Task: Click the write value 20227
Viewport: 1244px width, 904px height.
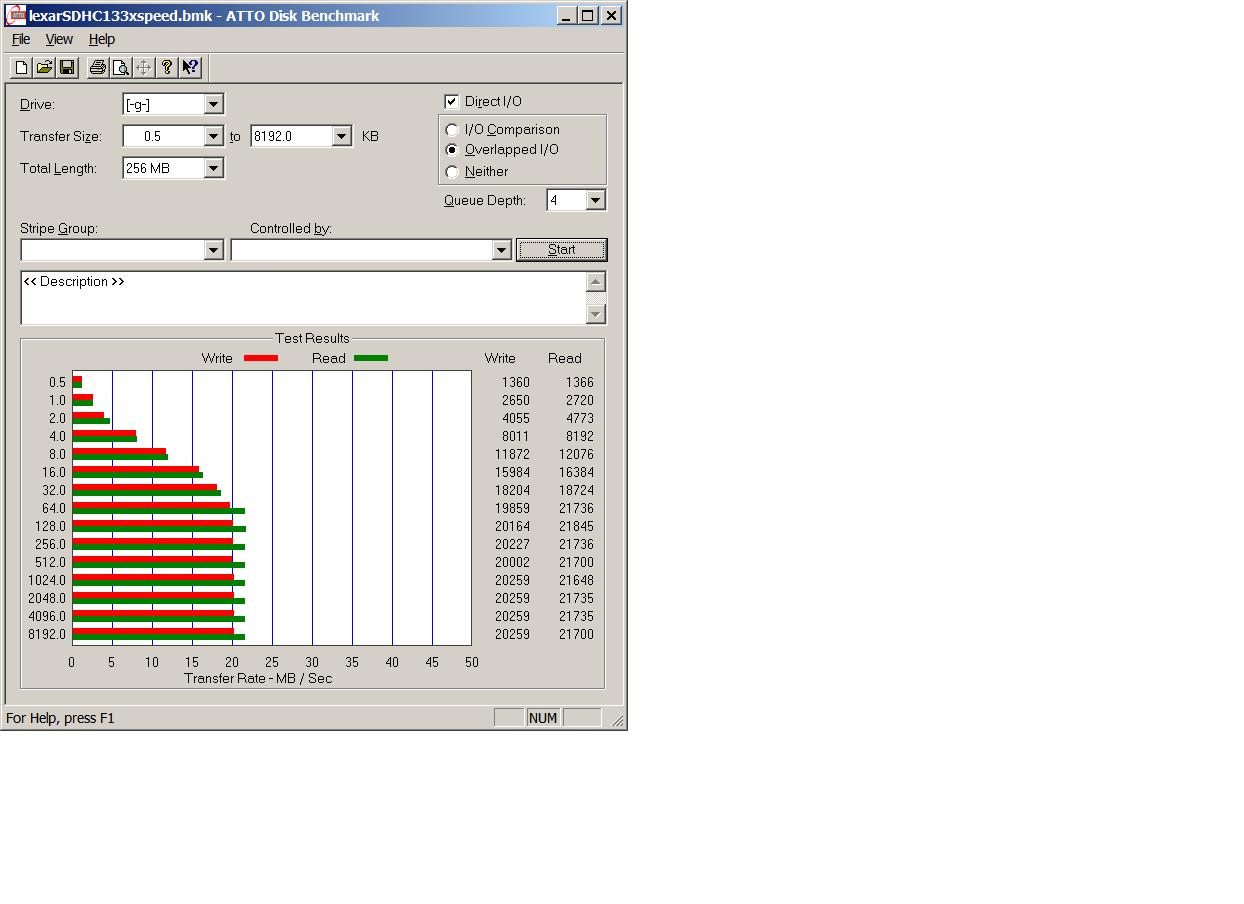Action: (512, 544)
